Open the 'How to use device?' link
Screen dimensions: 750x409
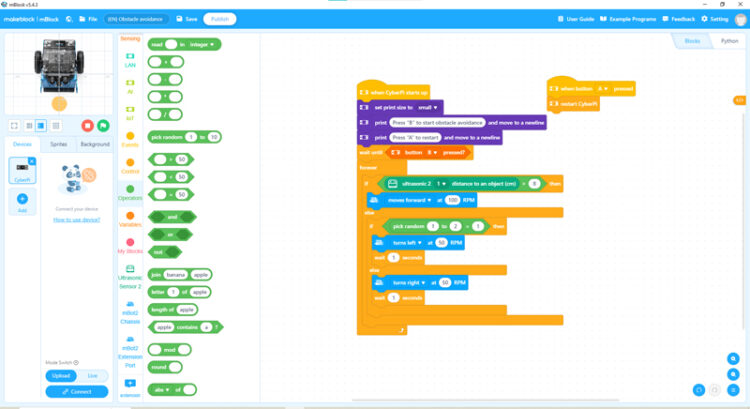coord(77,219)
